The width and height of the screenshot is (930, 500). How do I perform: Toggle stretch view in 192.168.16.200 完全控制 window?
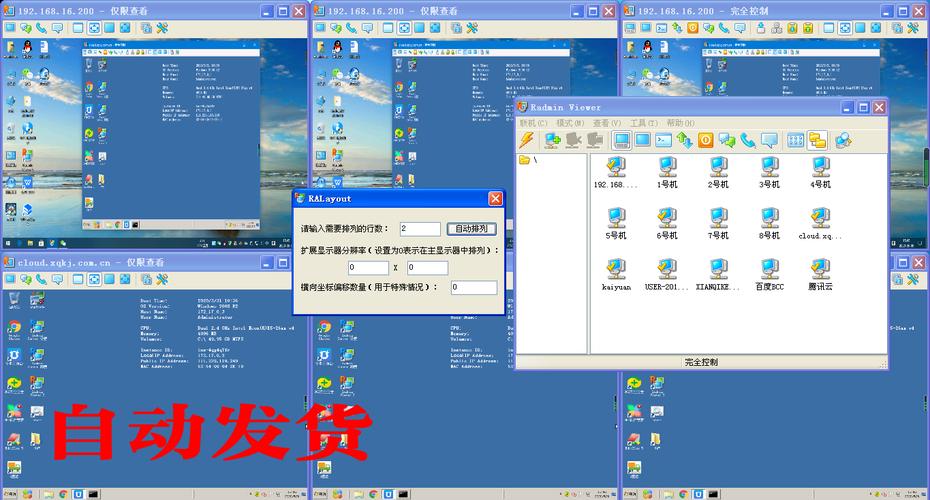[845, 28]
